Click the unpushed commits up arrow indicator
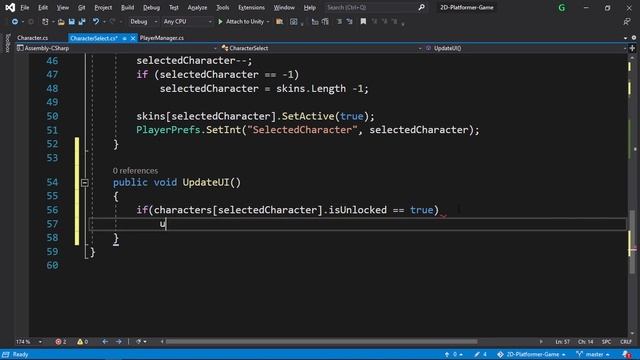The image size is (640, 360). click(x=453, y=354)
